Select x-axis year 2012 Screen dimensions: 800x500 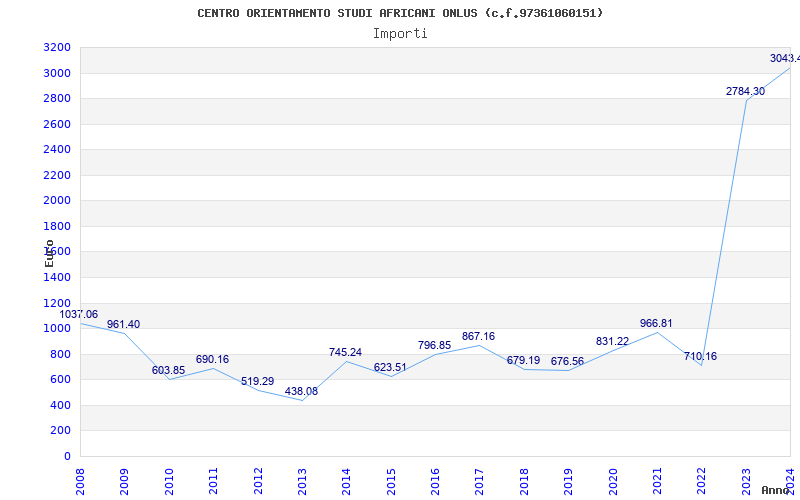click(x=258, y=482)
